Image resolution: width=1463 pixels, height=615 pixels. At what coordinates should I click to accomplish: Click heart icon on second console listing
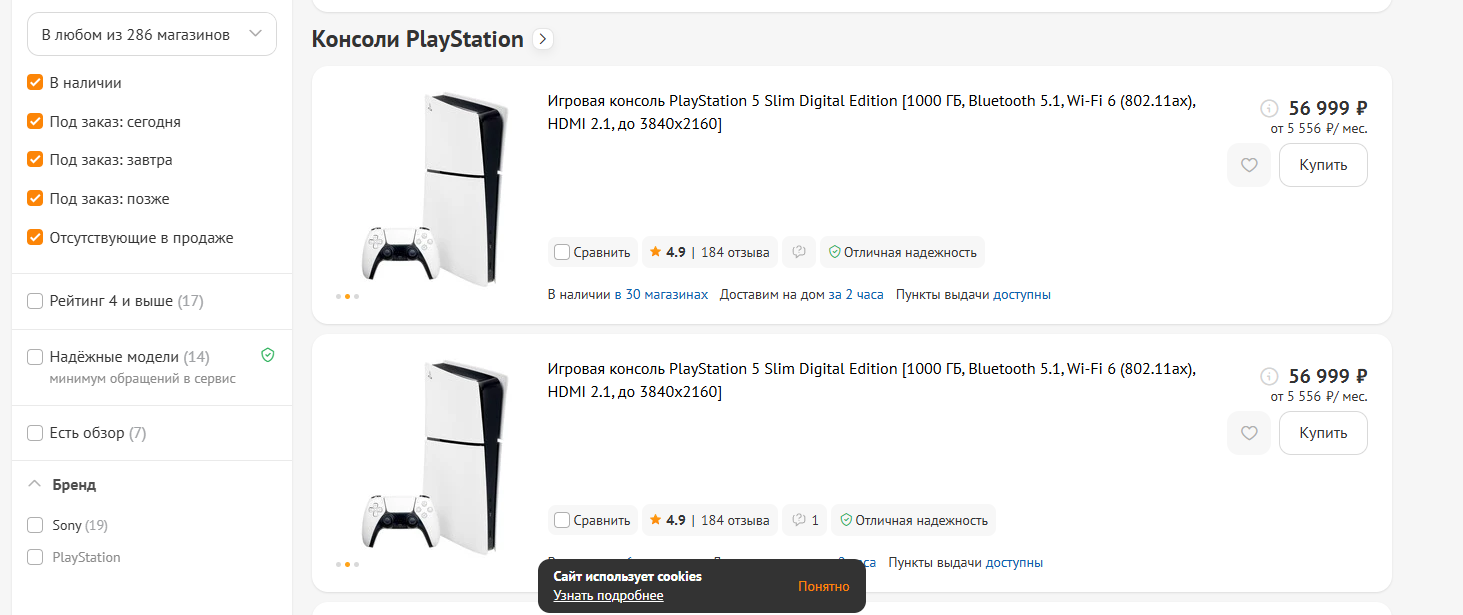[1248, 433]
